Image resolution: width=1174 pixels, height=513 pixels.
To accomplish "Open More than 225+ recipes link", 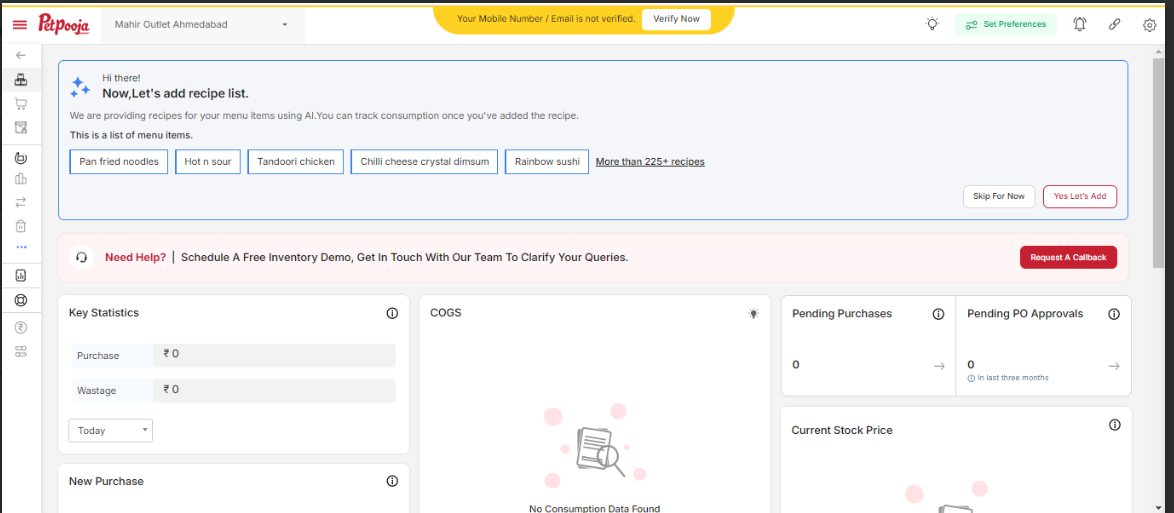I will pyautogui.click(x=650, y=162).
